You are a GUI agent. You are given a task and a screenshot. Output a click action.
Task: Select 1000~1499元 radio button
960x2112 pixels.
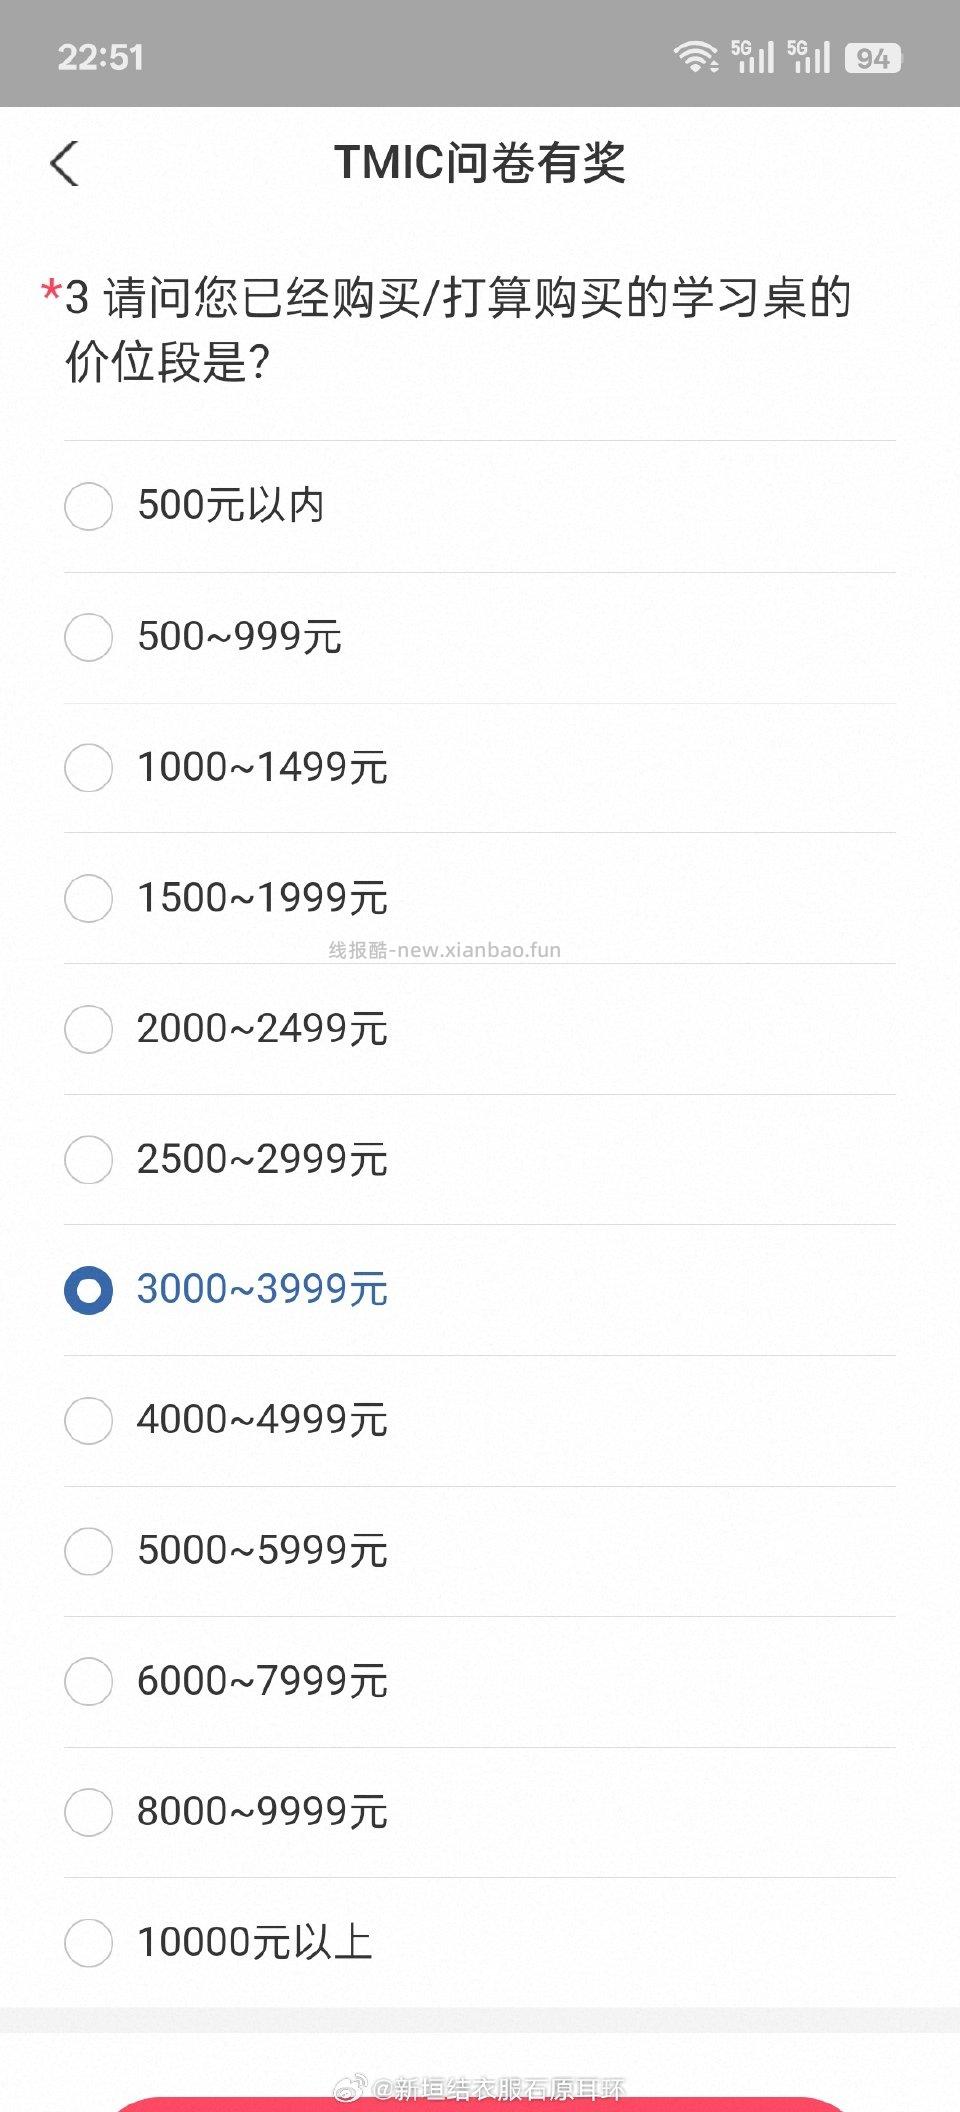tap(88, 768)
